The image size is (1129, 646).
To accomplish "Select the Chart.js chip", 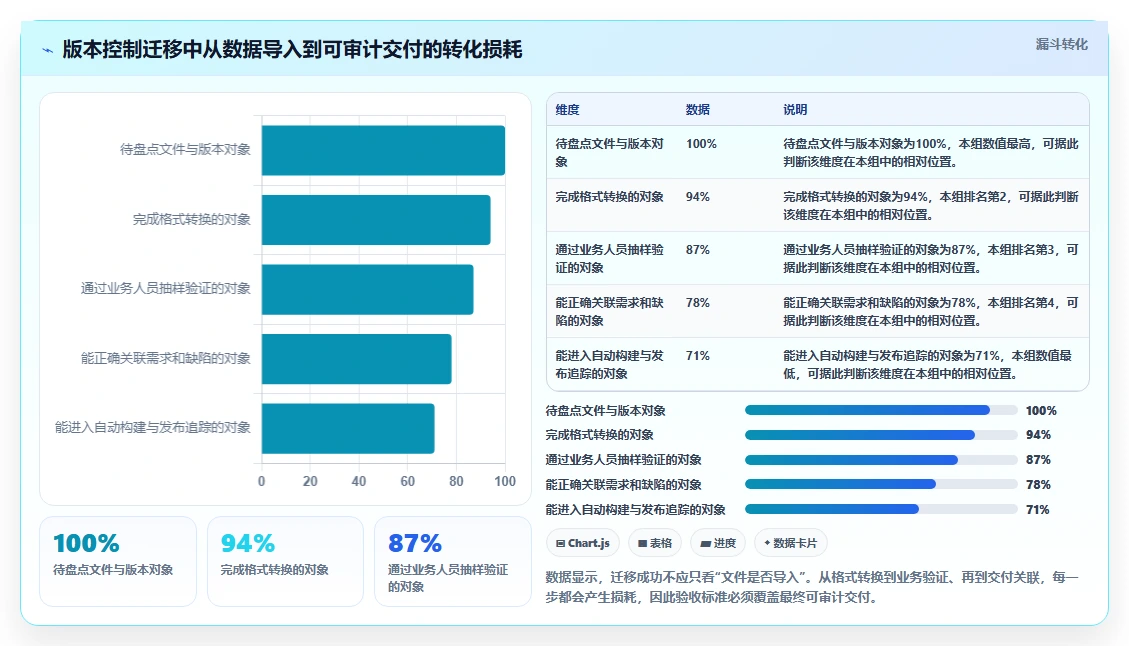I will click(x=583, y=543).
